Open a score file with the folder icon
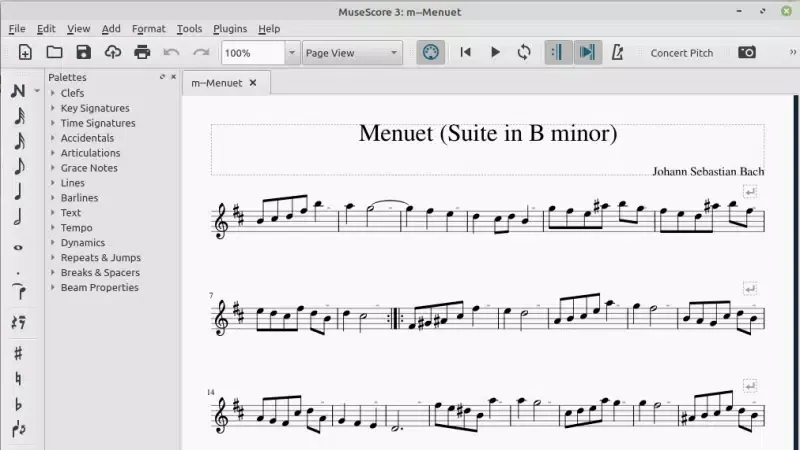The image size is (800, 450). (55, 53)
